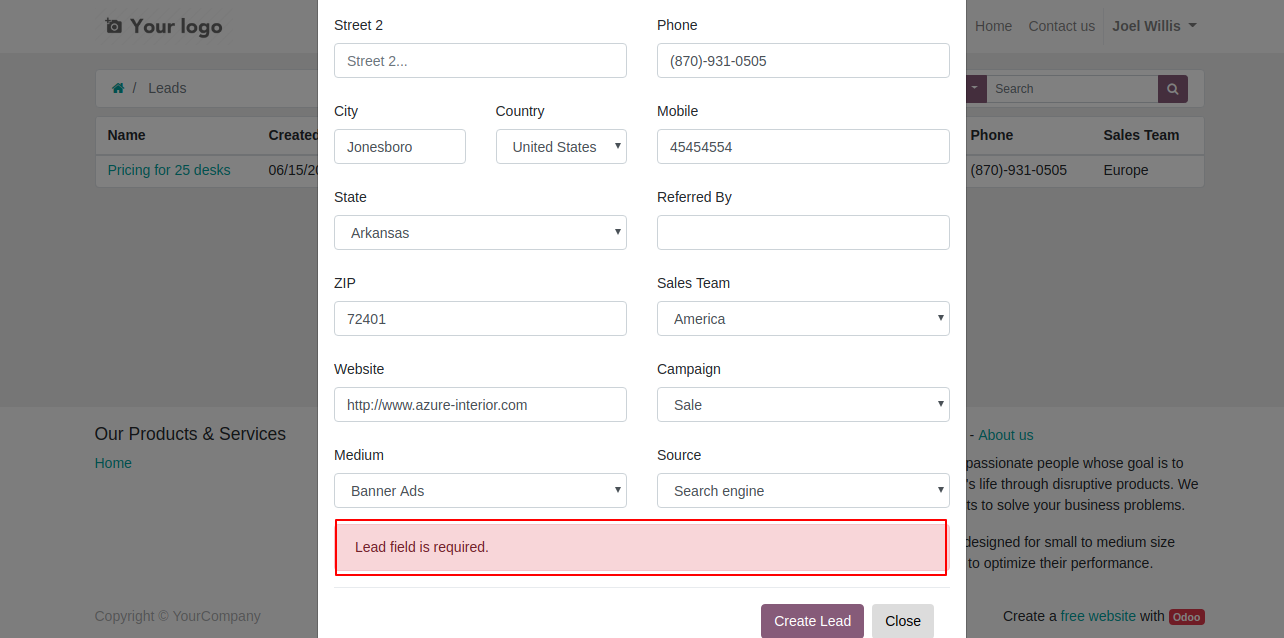Click the Street 2 input field
This screenshot has height=638, width=1284.
tap(480, 61)
